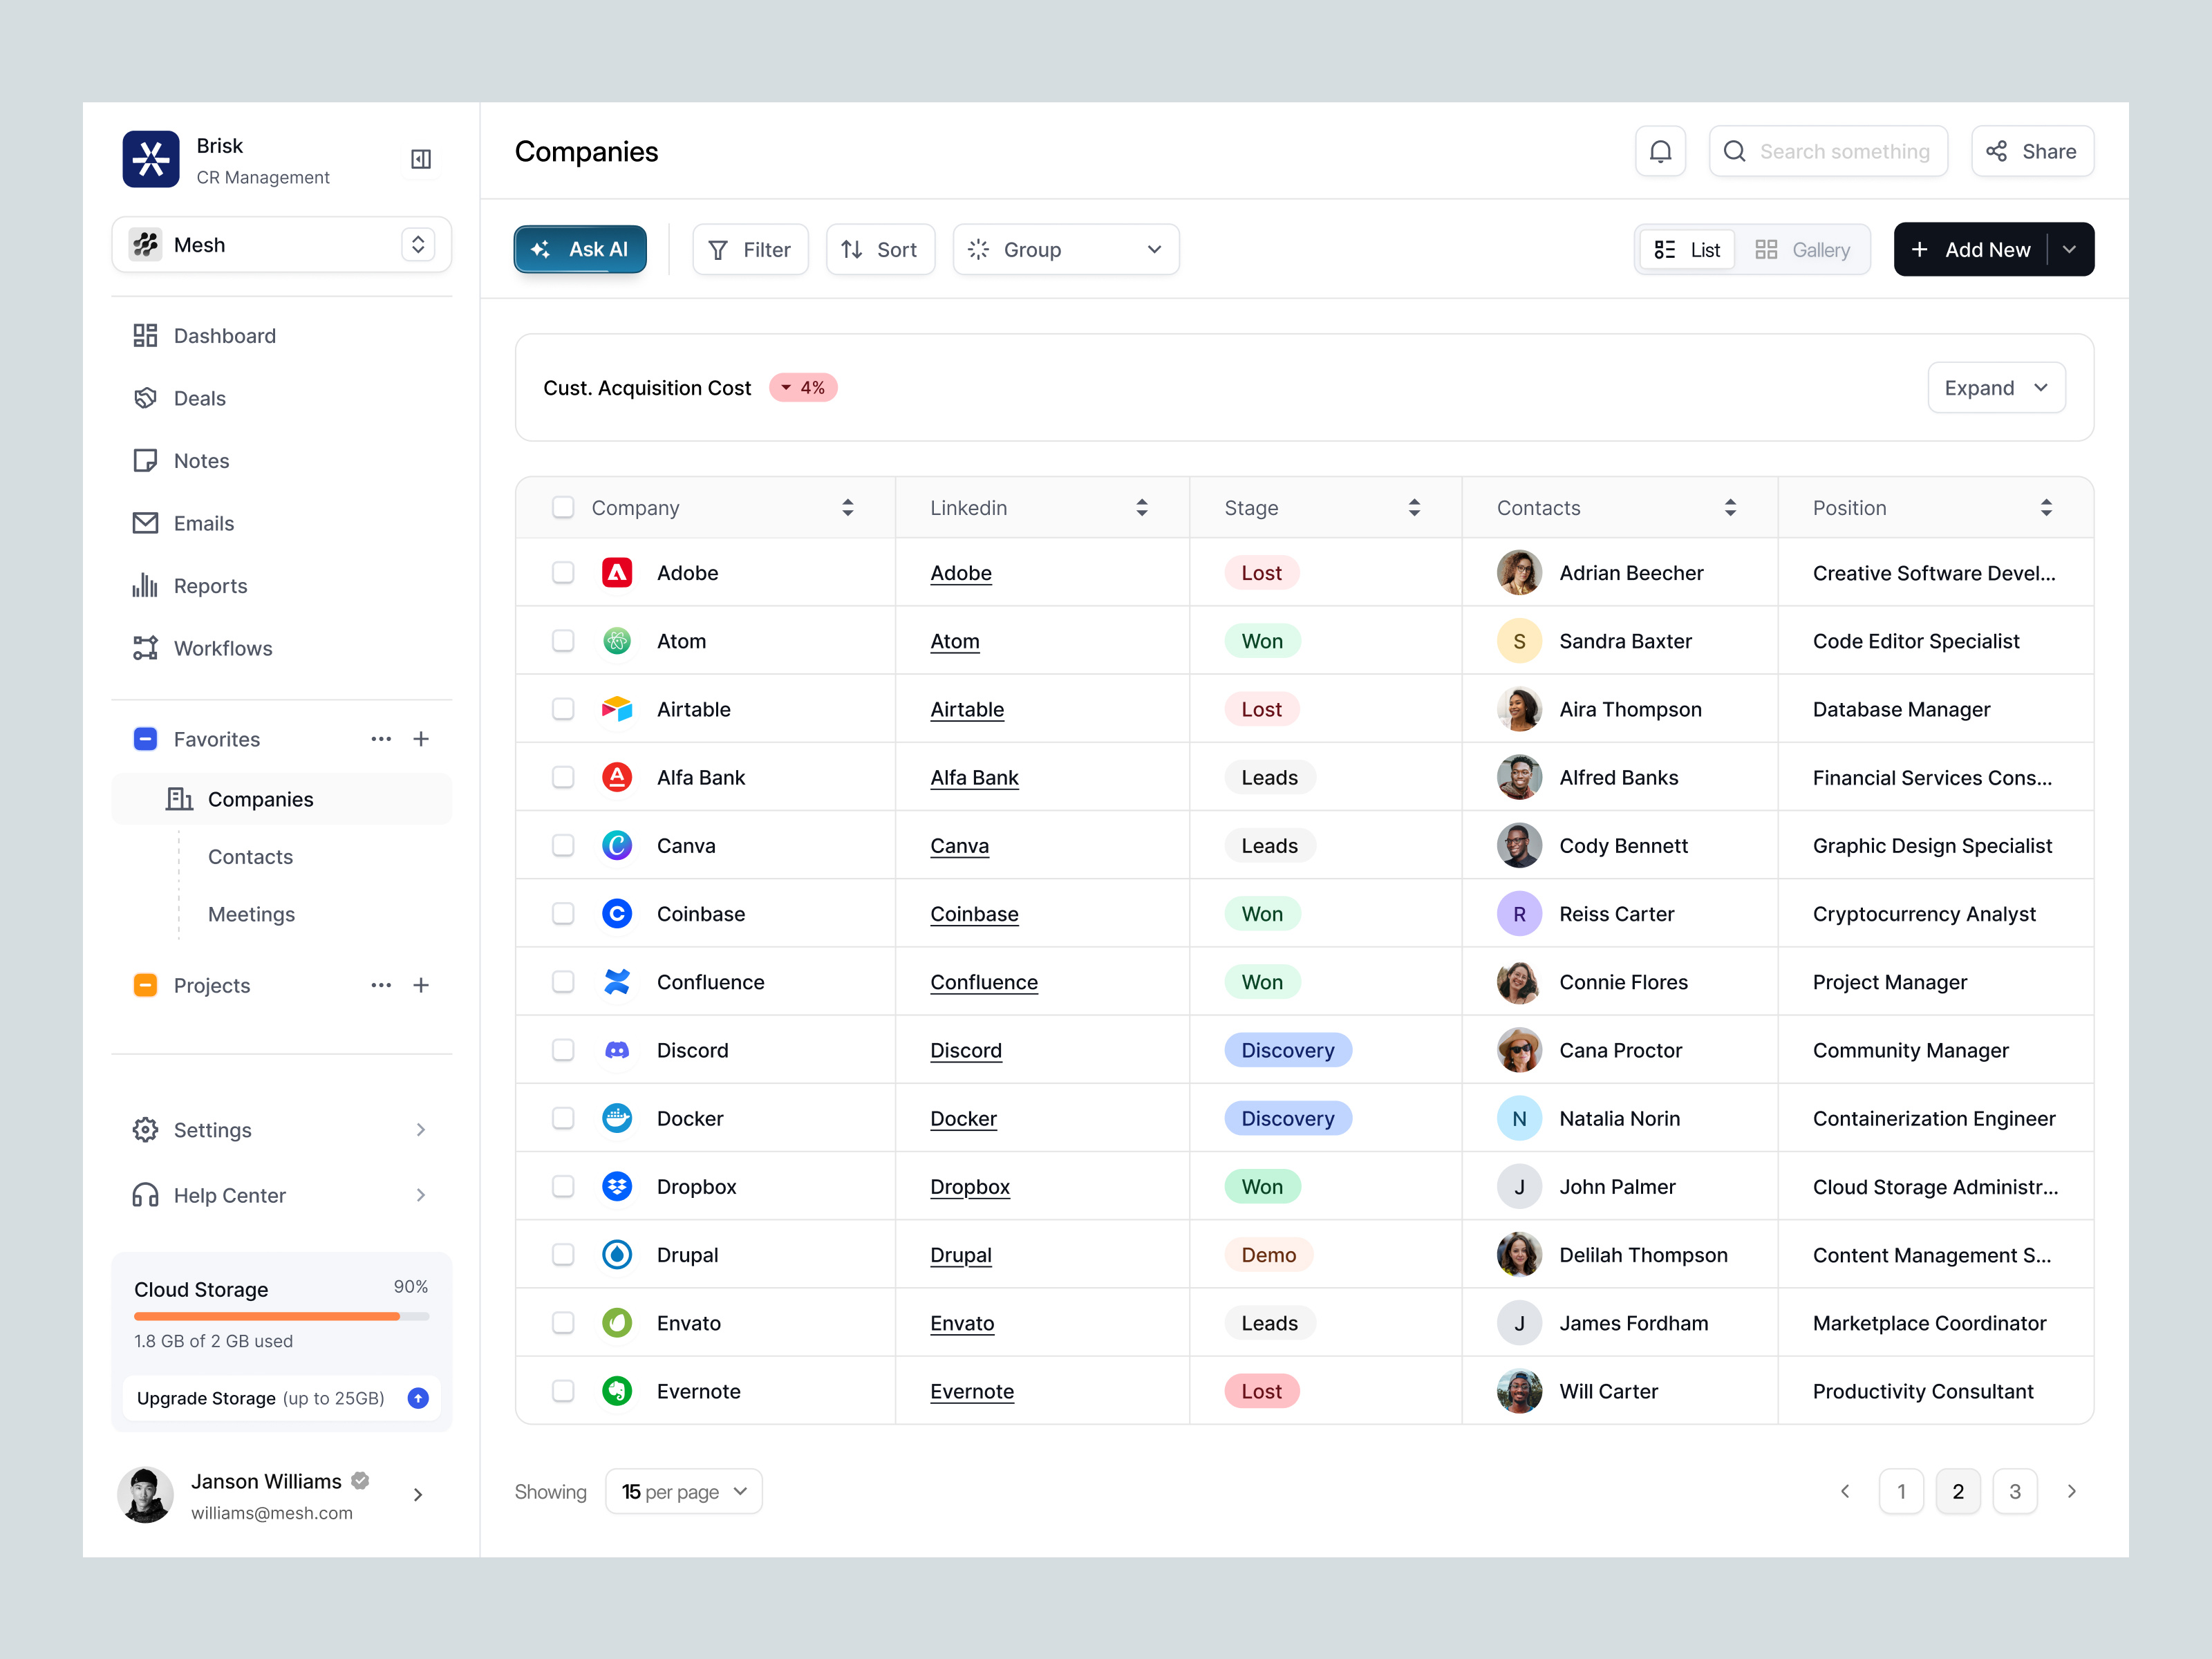This screenshot has width=2212, height=1659.
Task: Open the Contacts item under Favorites
Action: pyautogui.click(x=250, y=856)
